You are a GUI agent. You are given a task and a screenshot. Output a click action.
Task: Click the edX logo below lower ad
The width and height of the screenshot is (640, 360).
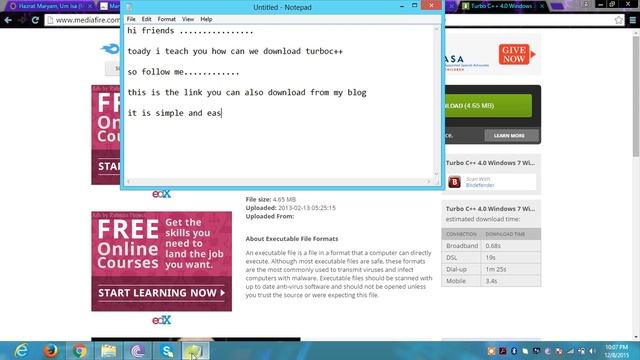point(161,320)
